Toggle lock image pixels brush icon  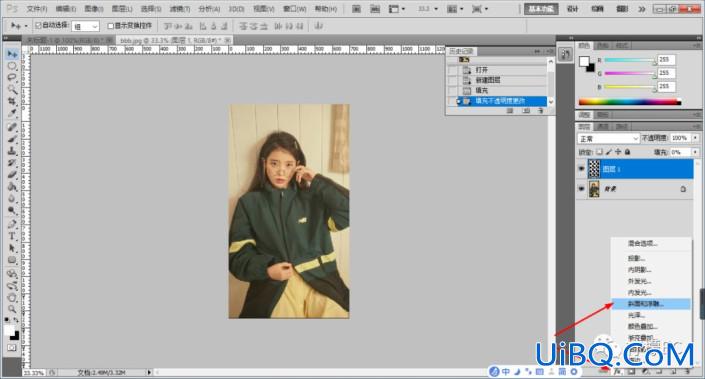tap(609, 152)
